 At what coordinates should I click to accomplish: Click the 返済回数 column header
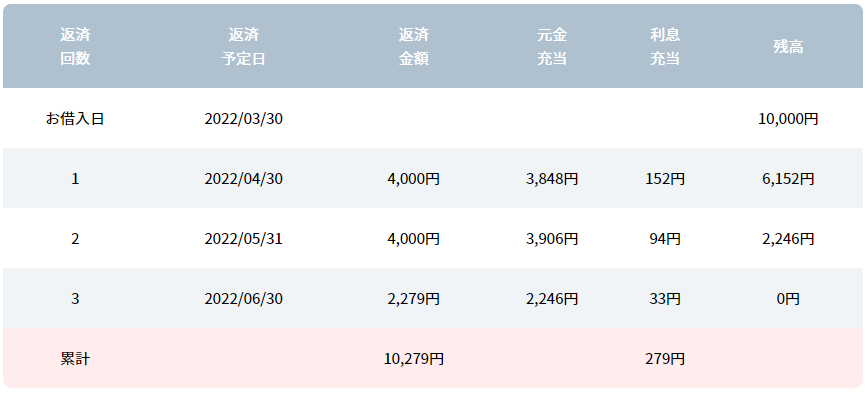tap(75, 46)
